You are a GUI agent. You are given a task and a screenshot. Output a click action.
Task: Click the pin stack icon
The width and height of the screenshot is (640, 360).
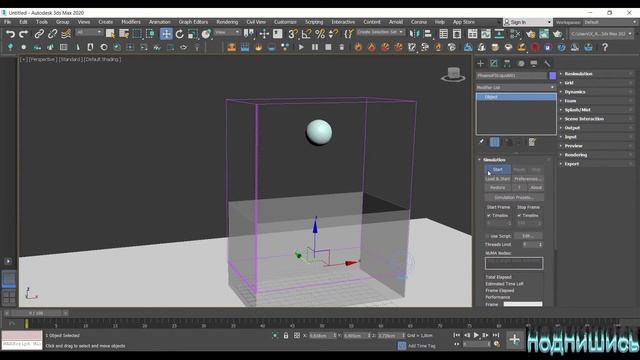coord(481,142)
